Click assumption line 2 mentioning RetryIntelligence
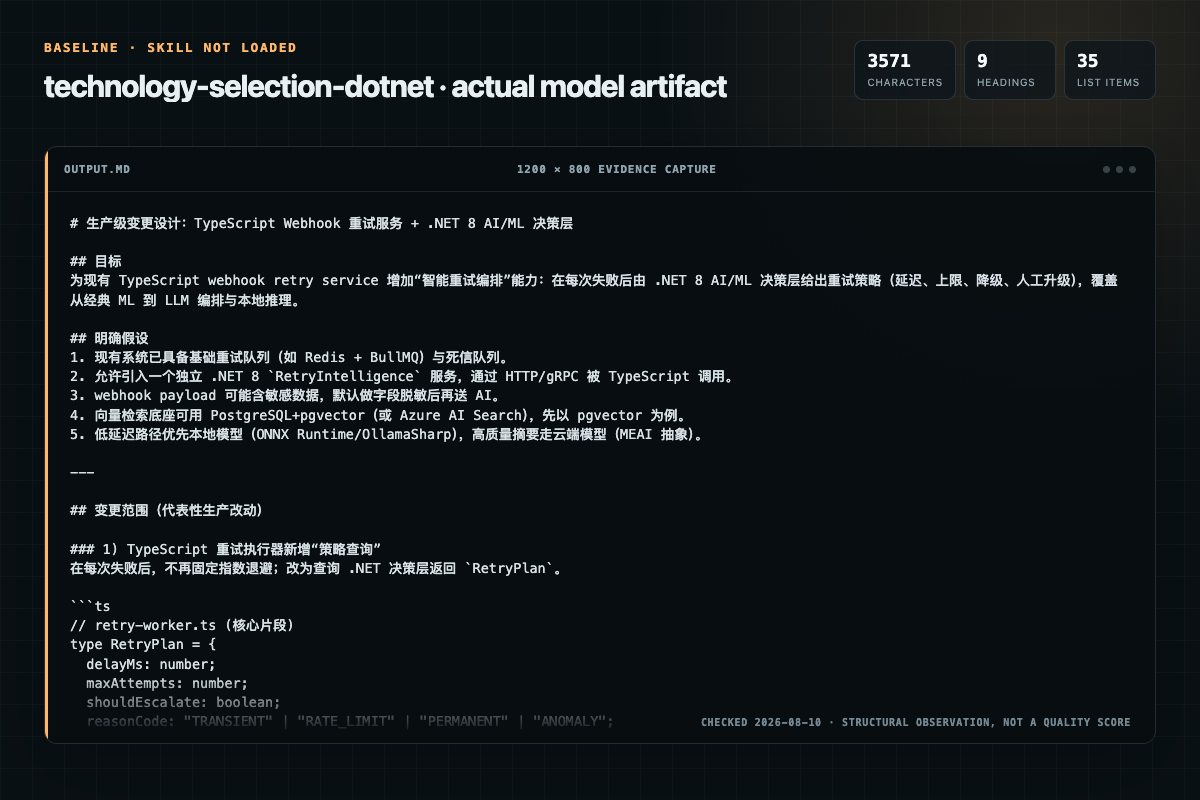Viewport: 1200px width, 800px height. (x=402, y=376)
